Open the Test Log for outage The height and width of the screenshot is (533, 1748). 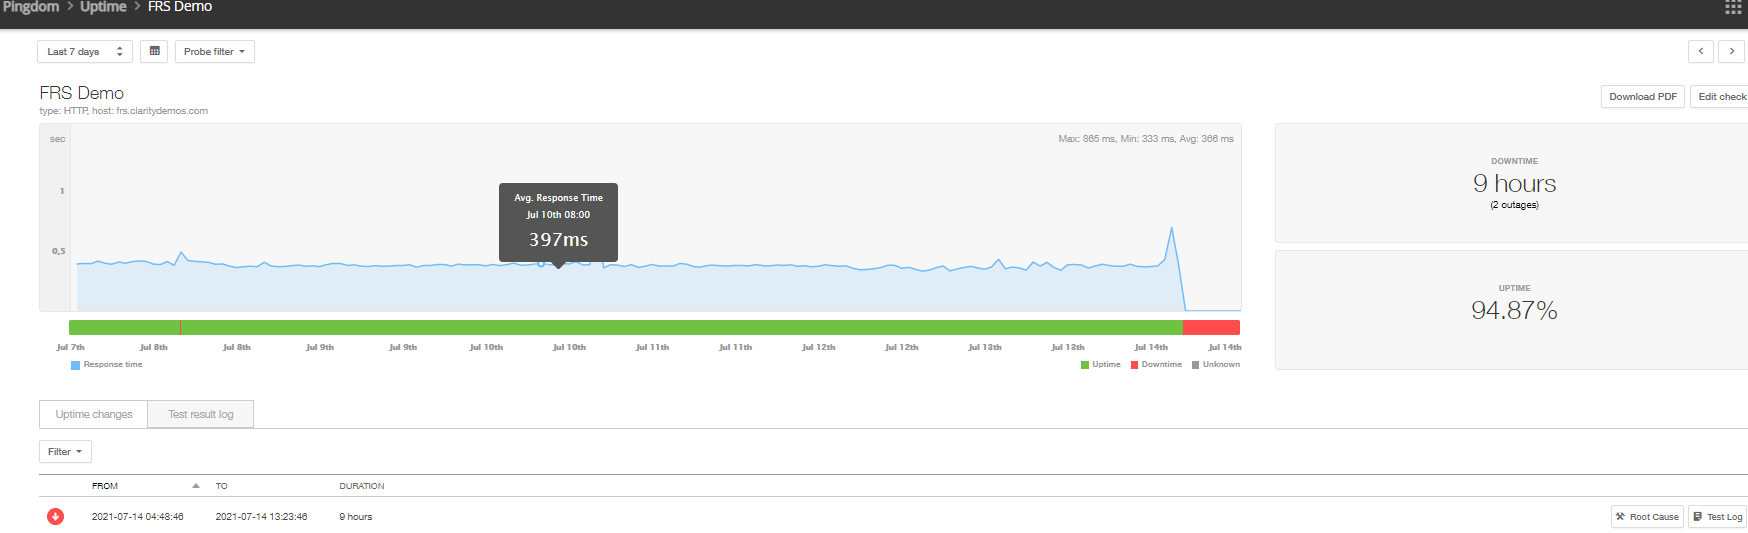click(1717, 516)
